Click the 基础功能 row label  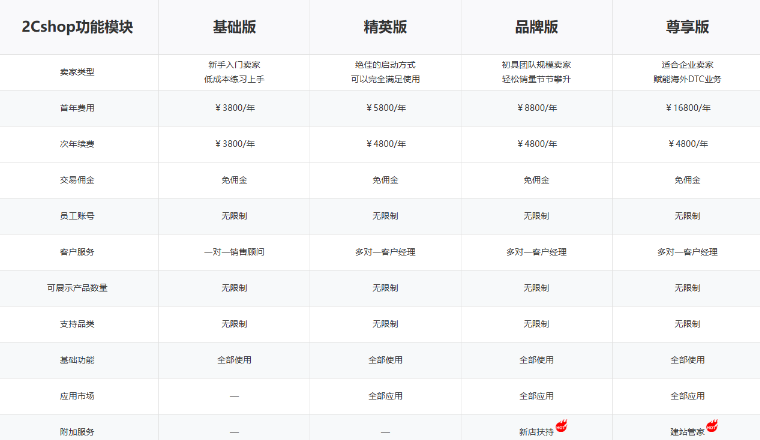tap(77, 360)
